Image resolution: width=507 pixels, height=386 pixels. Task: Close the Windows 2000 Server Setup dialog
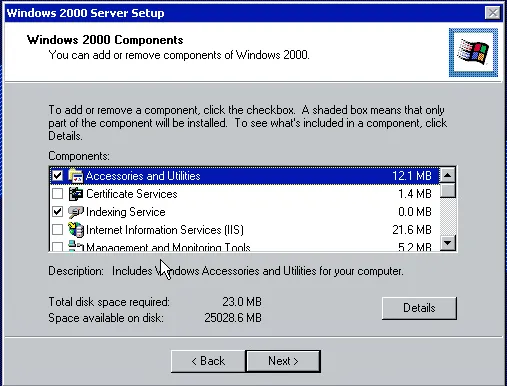[x=493, y=13]
